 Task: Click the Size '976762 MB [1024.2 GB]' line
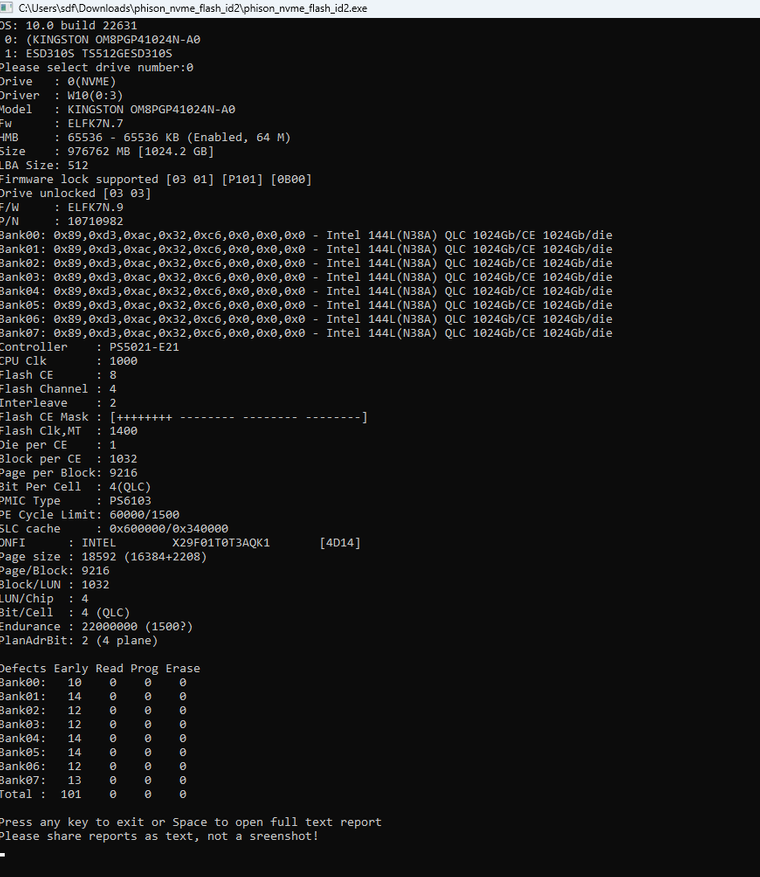click(107, 152)
